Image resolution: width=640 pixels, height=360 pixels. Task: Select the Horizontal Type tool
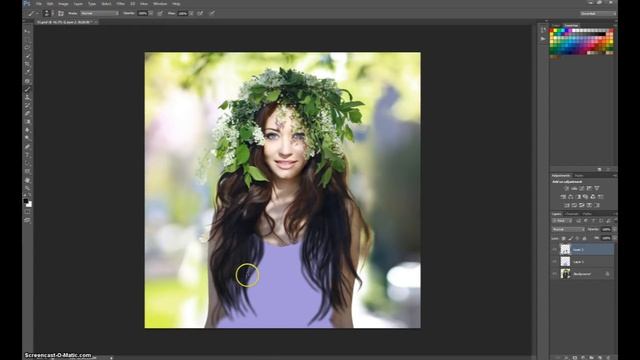[x=27, y=155]
